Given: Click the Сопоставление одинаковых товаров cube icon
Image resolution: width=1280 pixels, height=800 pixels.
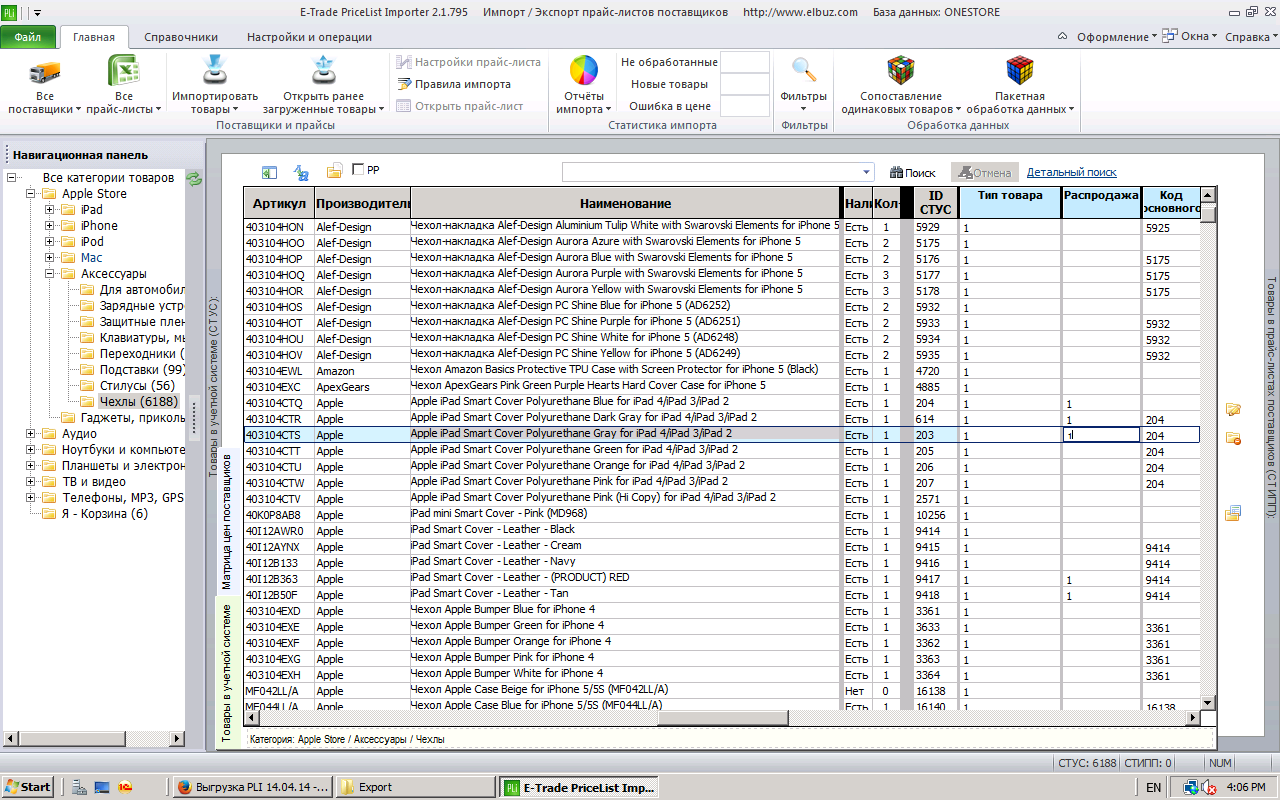Looking at the screenshot, I should point(901,71).
